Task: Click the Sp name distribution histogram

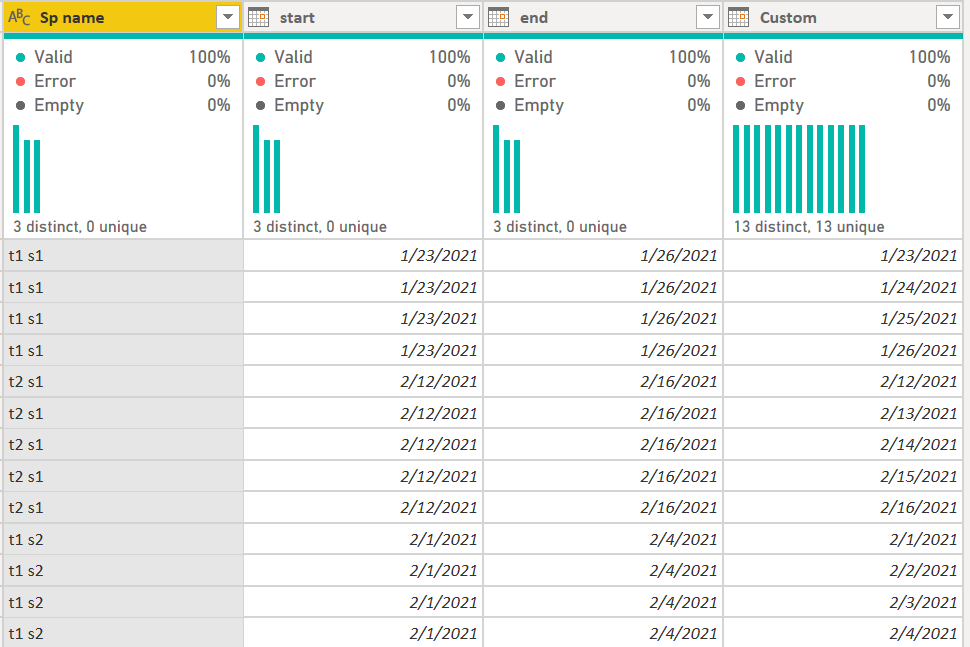Action: [x=27, y=169]
